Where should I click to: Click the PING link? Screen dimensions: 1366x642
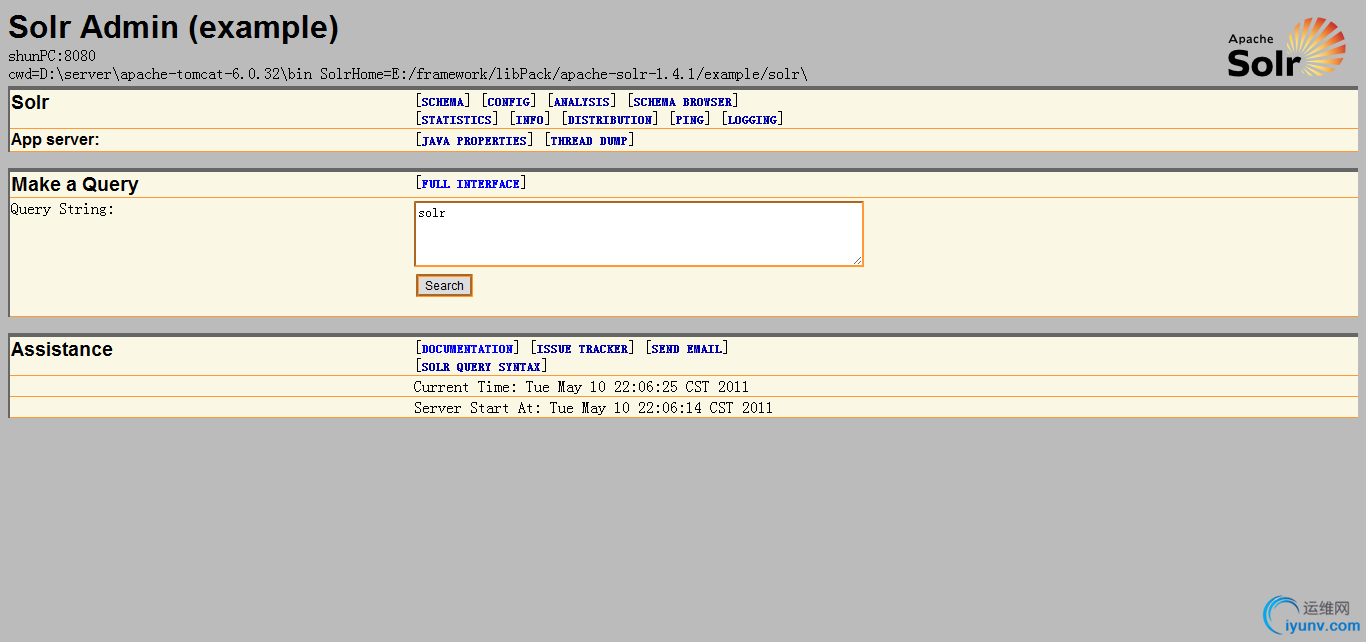coord(690,120)
